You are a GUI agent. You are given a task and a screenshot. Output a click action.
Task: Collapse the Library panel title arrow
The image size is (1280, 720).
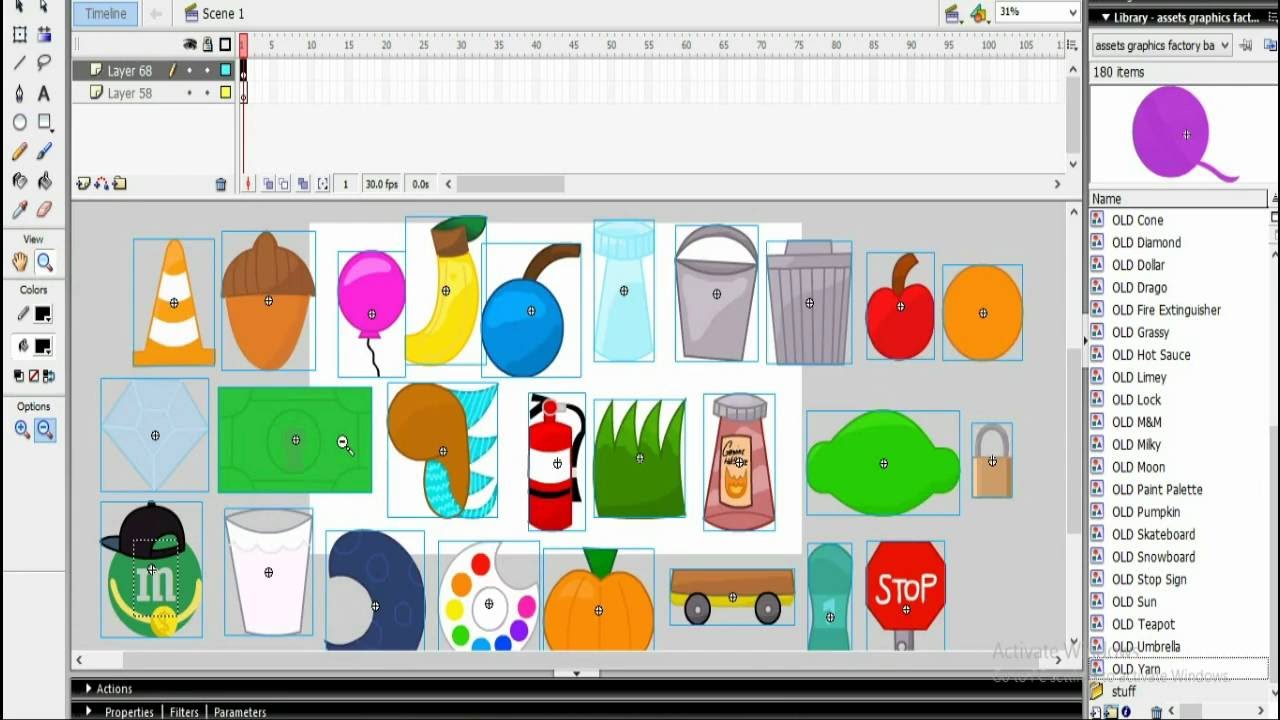[x=1105, y=17]
